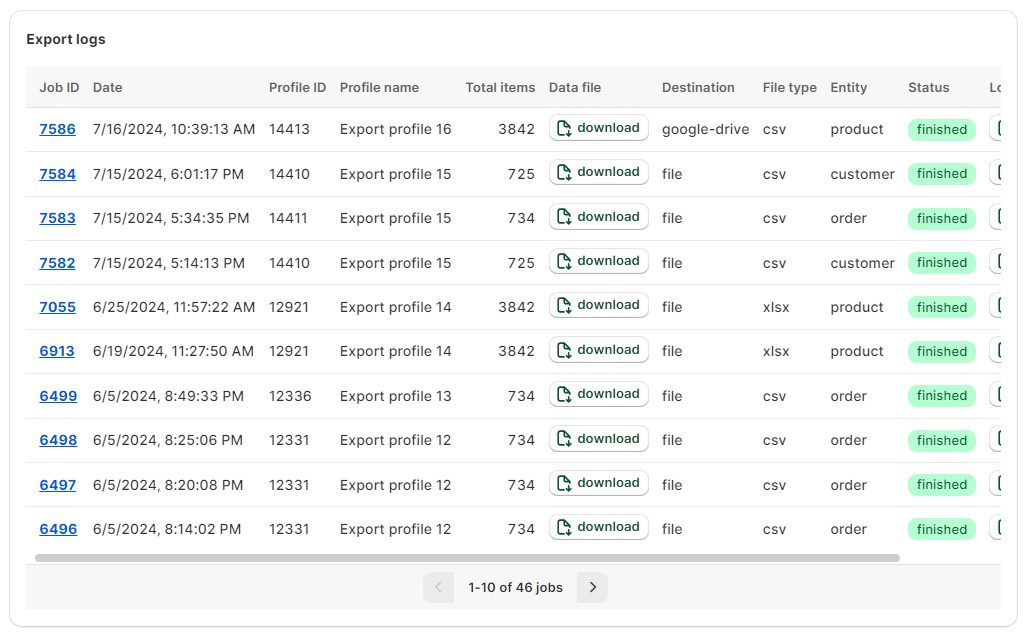
Task: Click the download button on job 6498 row
Action: (x=598, y=439)
